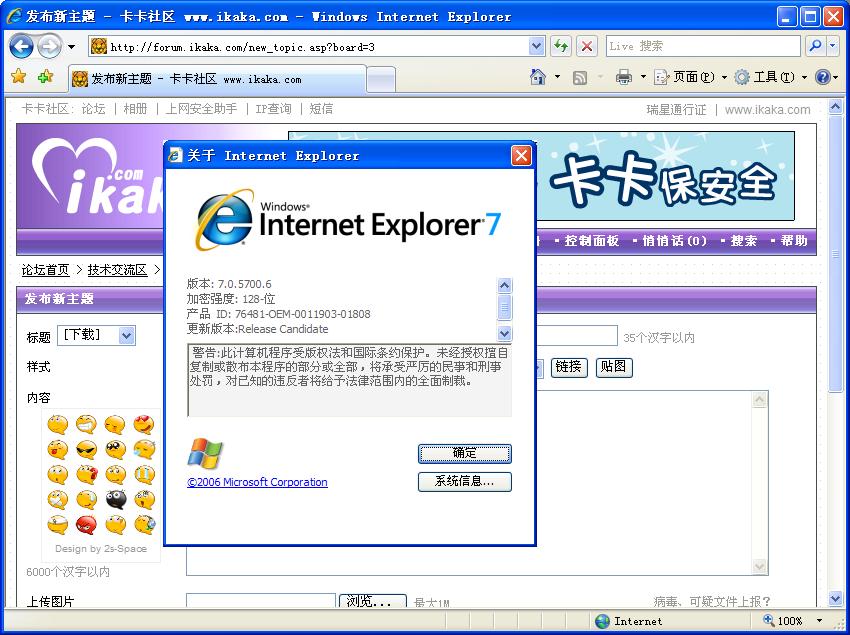Viewport: 850px width, 635px height.
Task: Open the 页面(P) dropdown arrow
Action: (724, 78)
